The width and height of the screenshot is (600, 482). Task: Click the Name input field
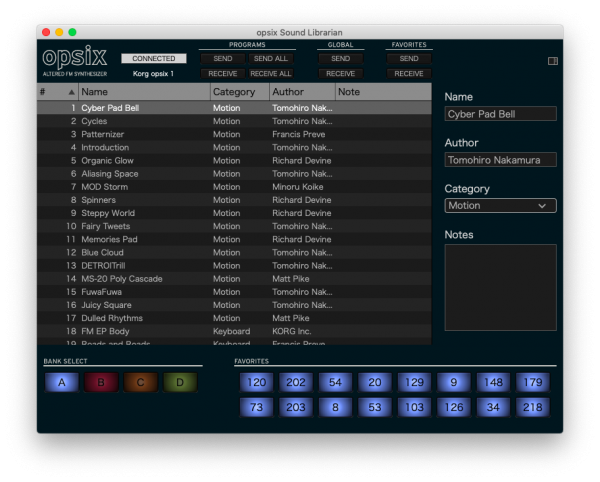[x=500, y=114]
